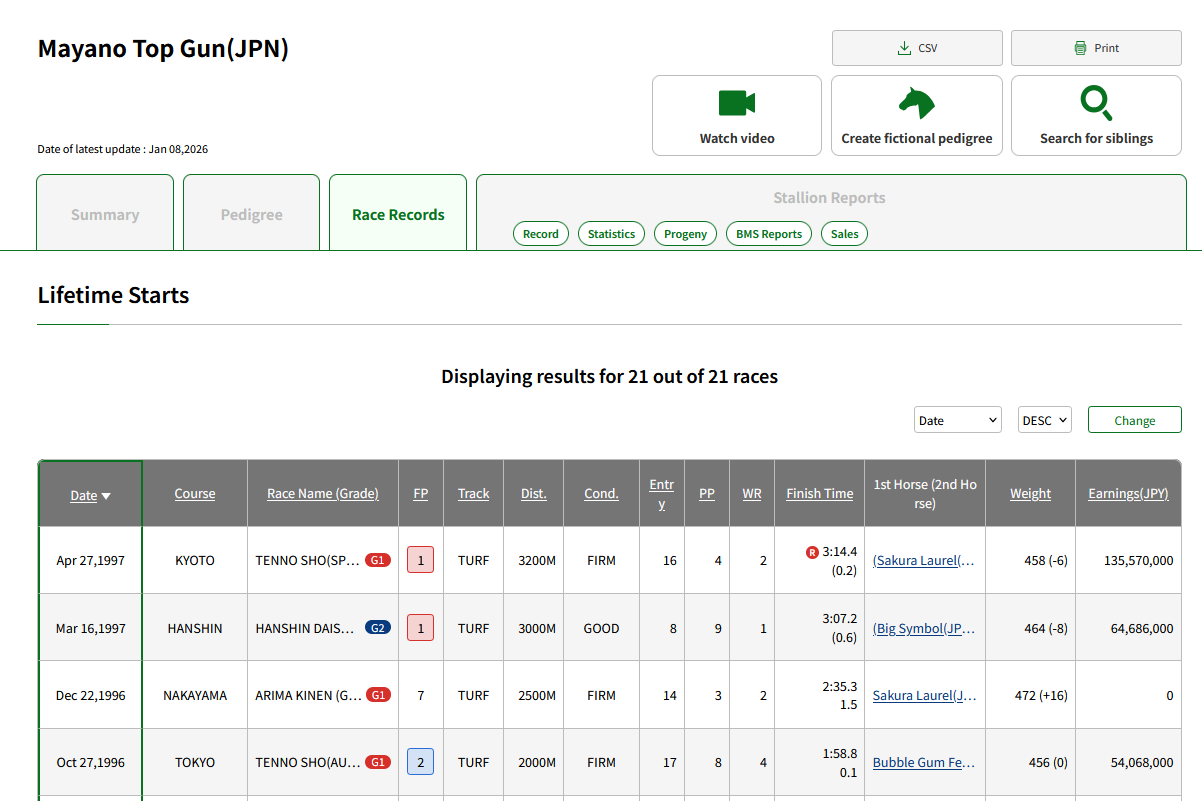Sort table by Entry column header
This screenshot has width=1202, height=801.
662,493
